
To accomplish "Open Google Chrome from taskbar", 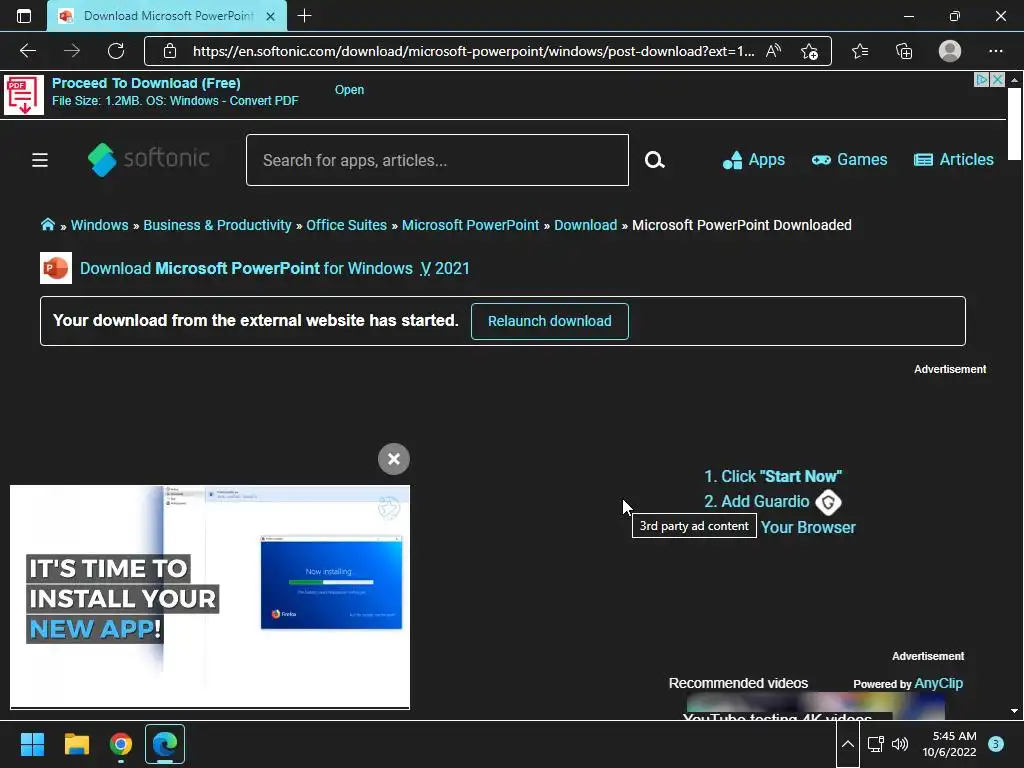I will [121, 744].
